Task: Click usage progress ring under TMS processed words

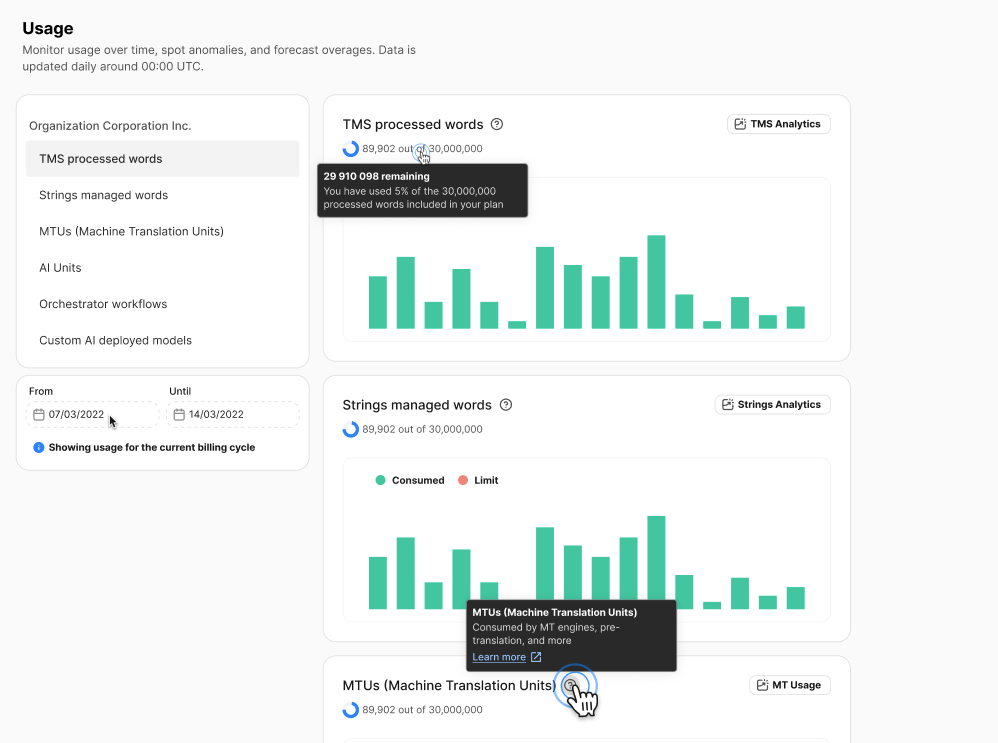Action: coord(351,149)
